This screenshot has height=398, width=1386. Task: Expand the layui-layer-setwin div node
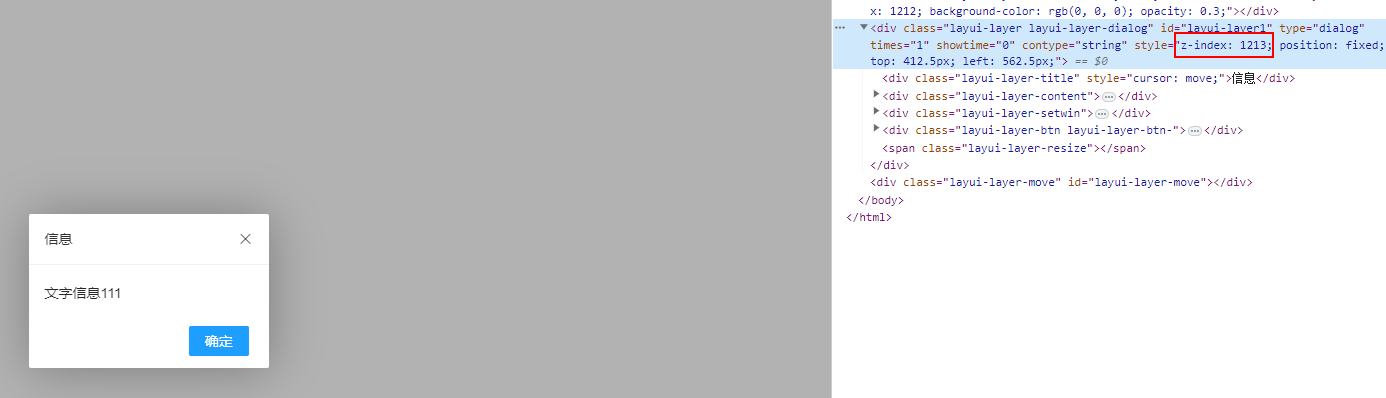(877, 112)
